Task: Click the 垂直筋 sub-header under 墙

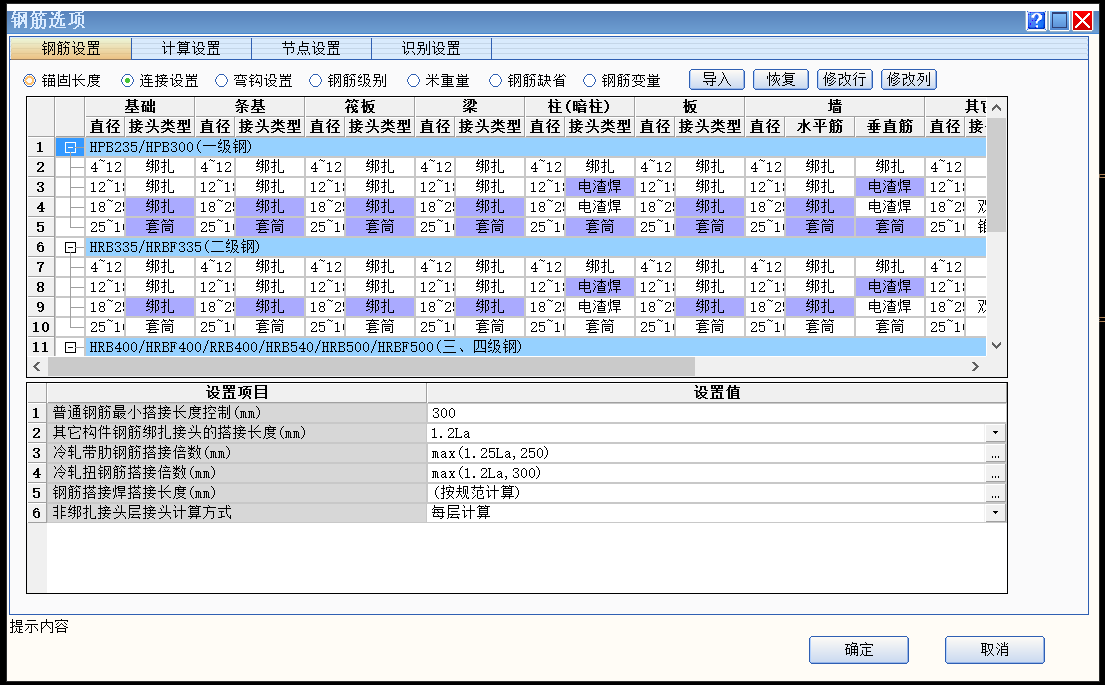Action: [889, 127]
